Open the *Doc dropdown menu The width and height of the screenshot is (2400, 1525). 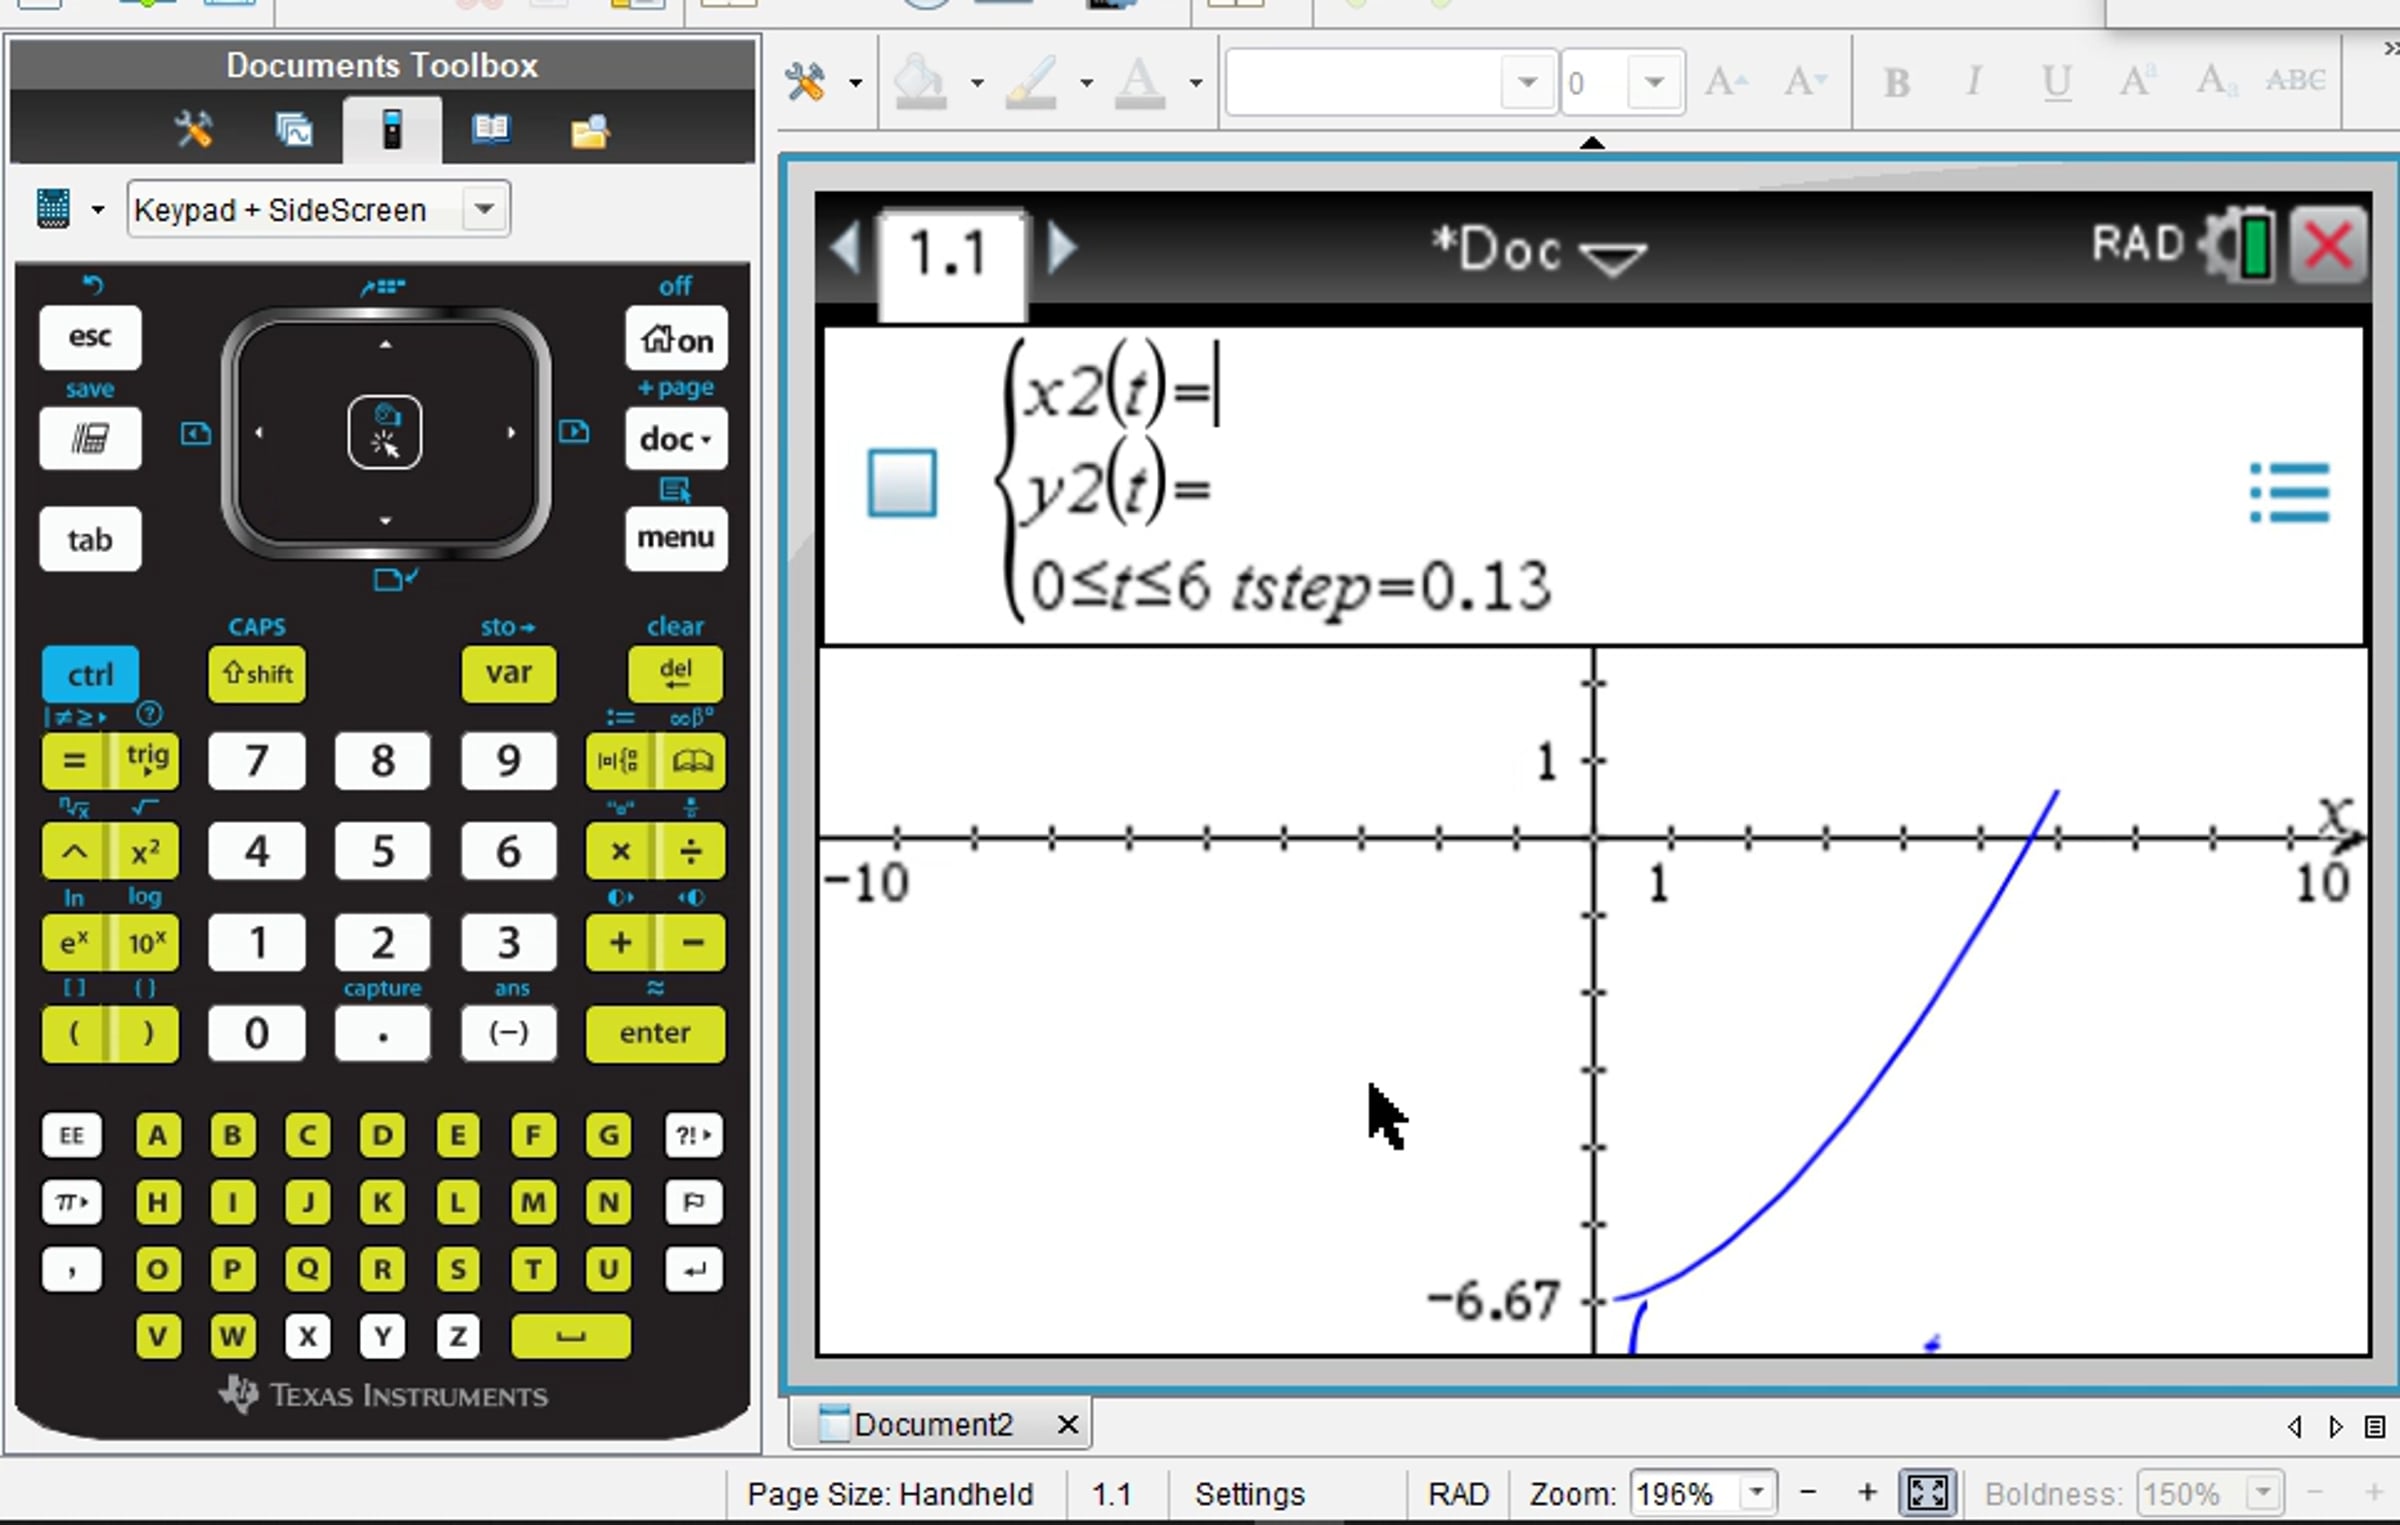click(x=1540, y=250)
